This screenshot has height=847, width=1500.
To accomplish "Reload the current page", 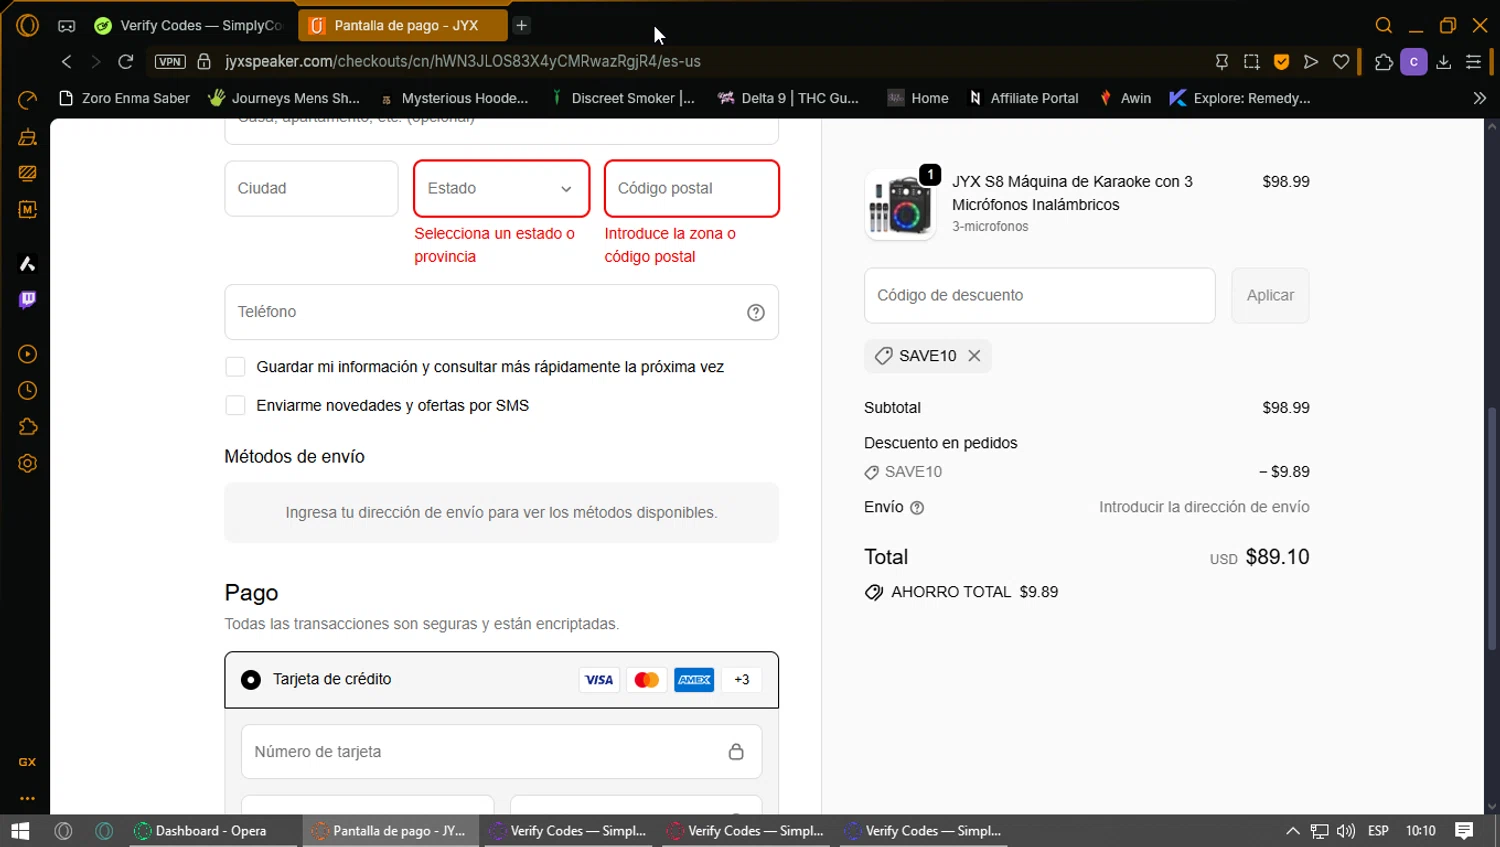I will [126, 62].
